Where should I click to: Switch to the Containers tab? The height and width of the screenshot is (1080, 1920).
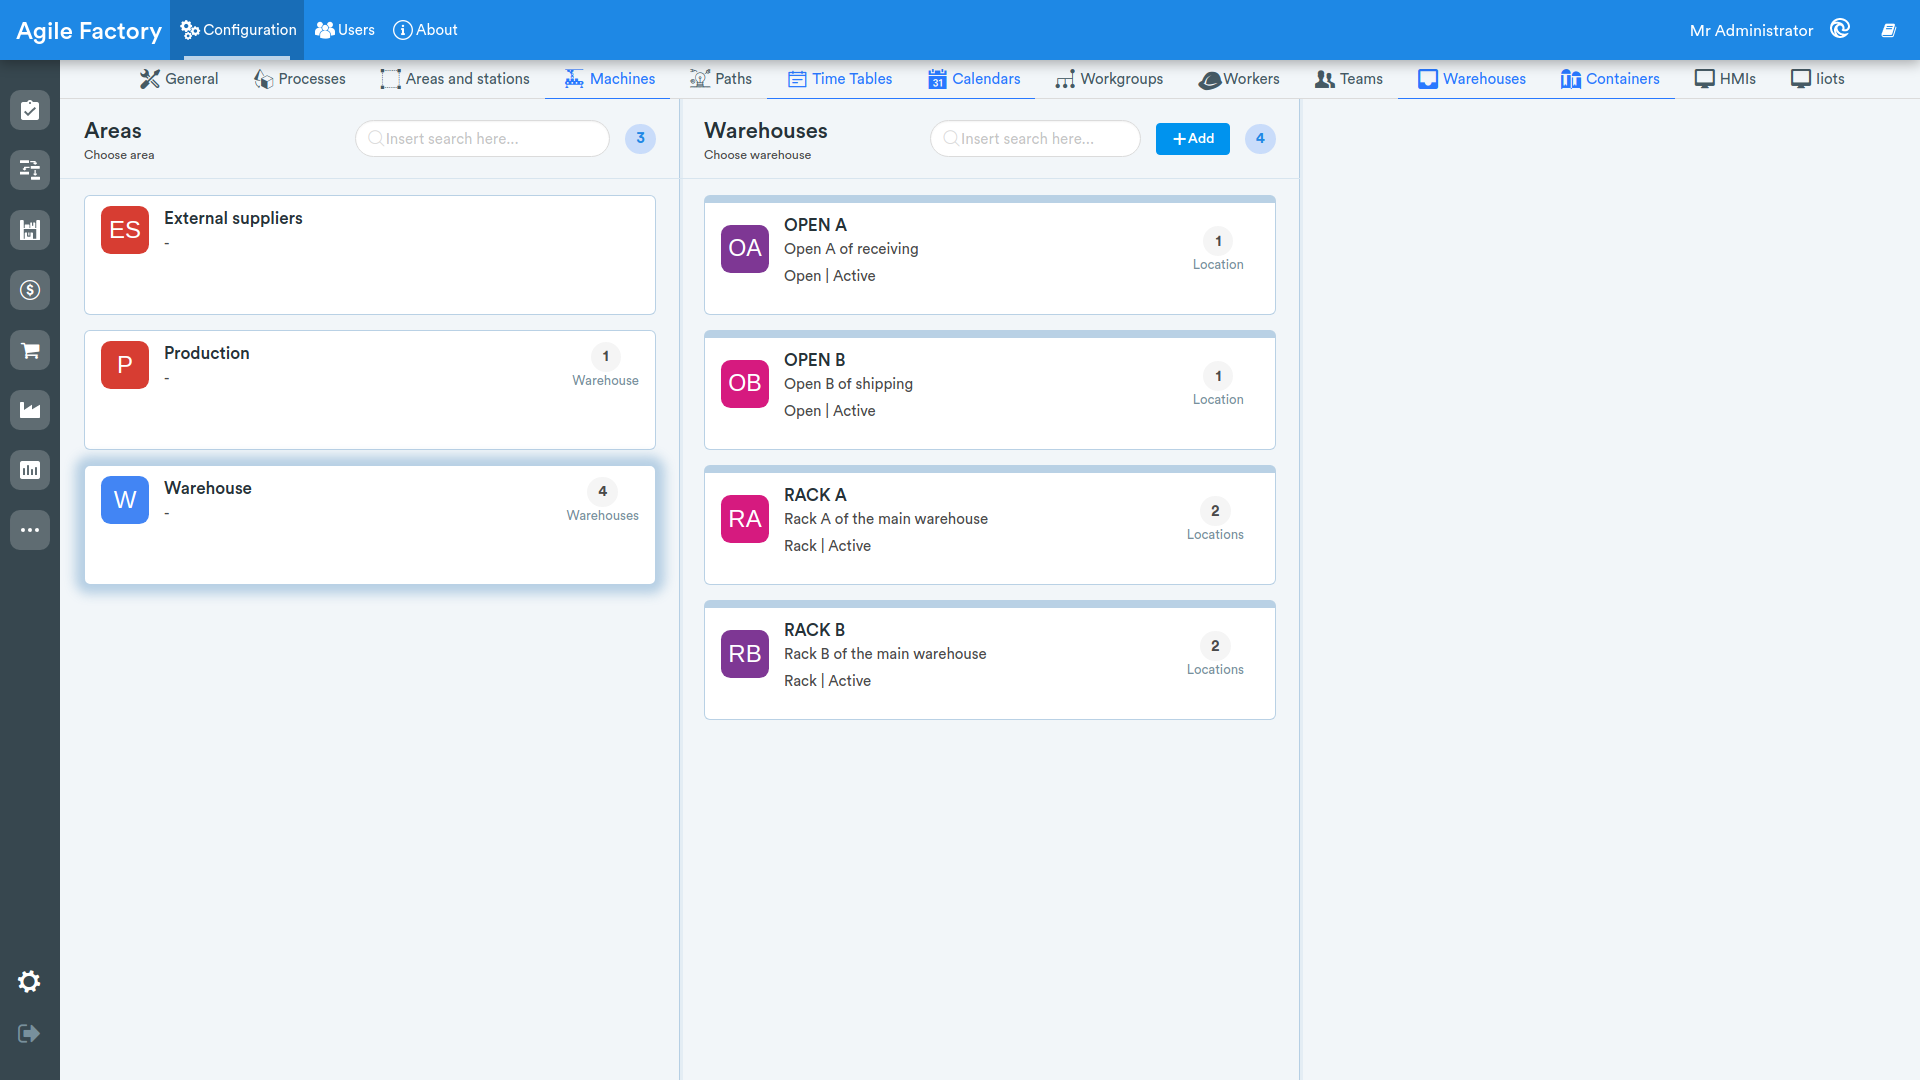point(1610,79)
